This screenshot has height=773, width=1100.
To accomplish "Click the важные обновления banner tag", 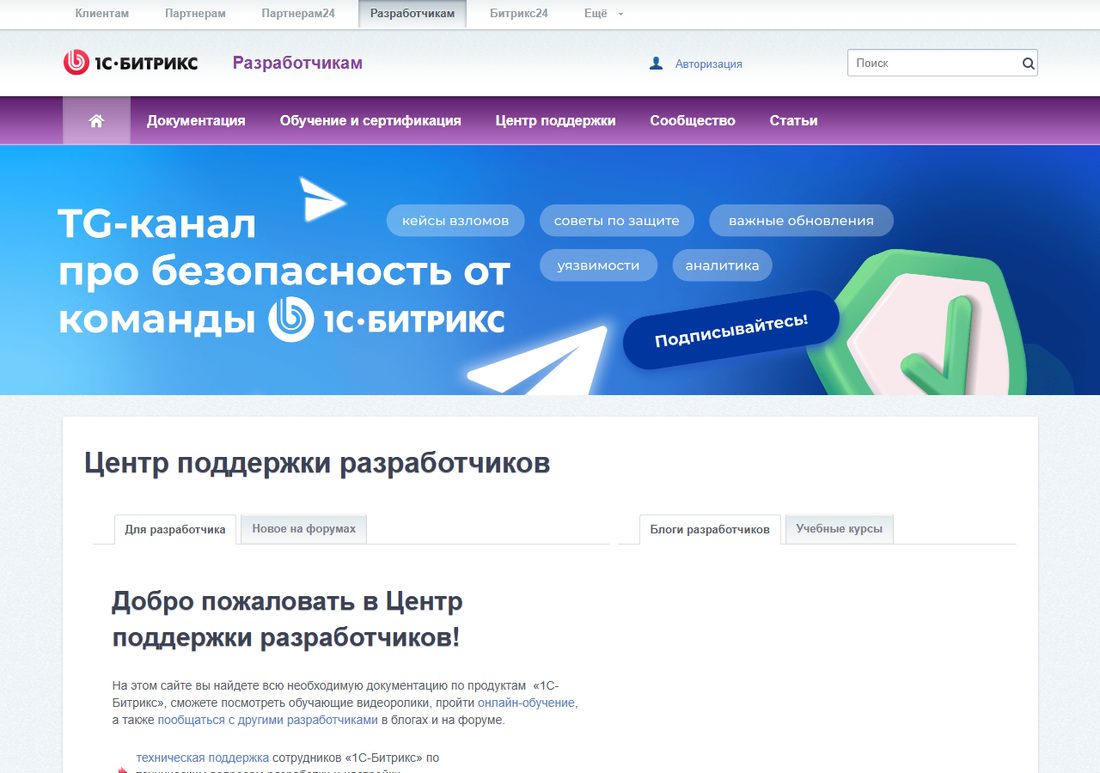I will coord(801,220).
